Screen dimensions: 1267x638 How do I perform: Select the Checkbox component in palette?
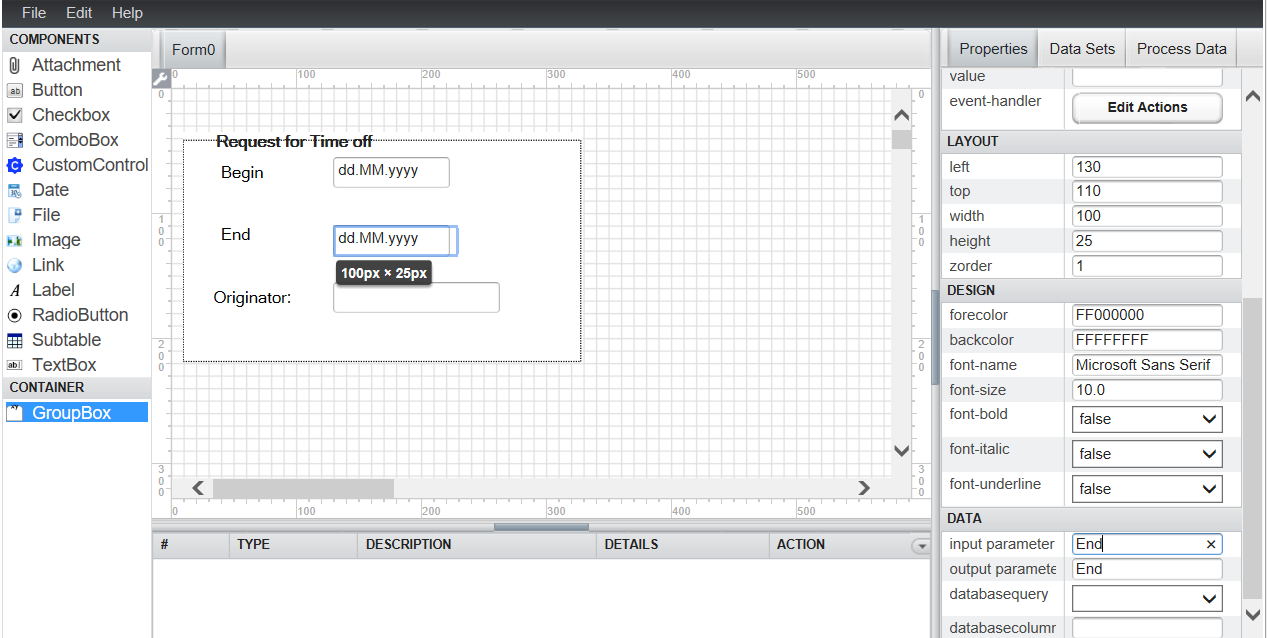pyautogui.click(x=70, y=115)
